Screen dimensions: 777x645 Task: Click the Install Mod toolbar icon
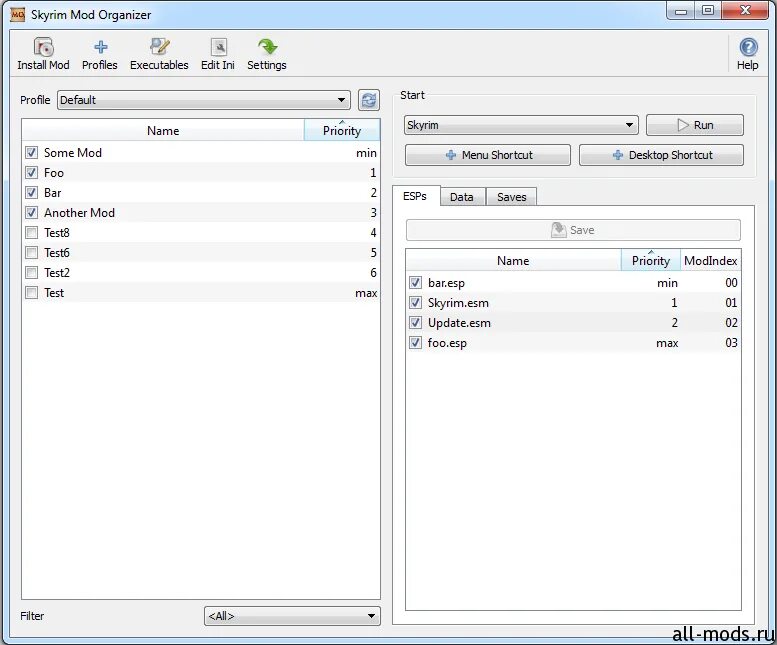click(x=43, y=54)
